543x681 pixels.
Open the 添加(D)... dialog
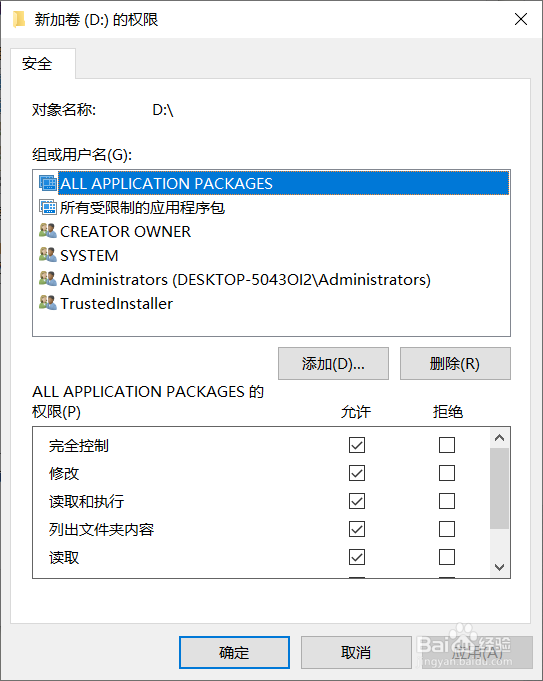[x=333, y=364]
